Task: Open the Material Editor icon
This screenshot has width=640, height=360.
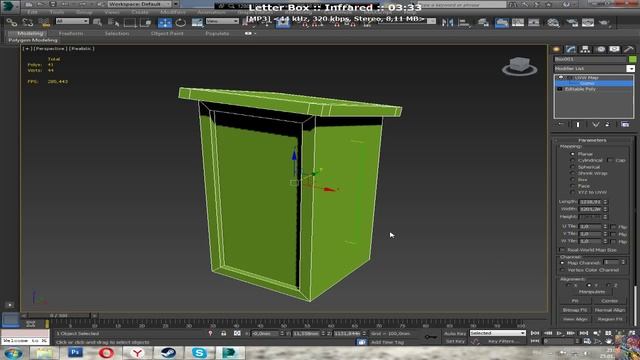Action: tap(553, 22)
